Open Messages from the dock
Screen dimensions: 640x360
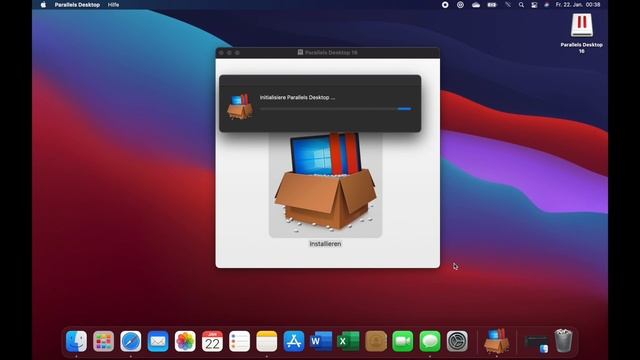[x=430, y=341]
